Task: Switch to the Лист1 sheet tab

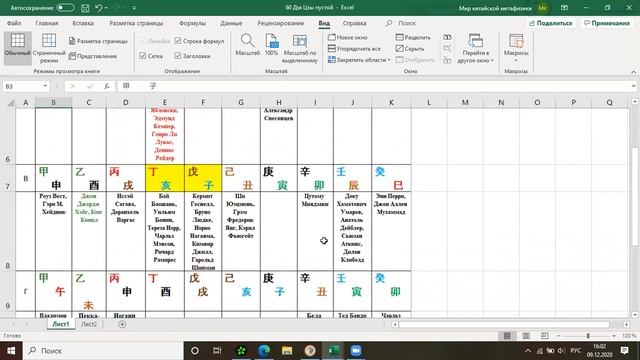Action: coord(61,324)
